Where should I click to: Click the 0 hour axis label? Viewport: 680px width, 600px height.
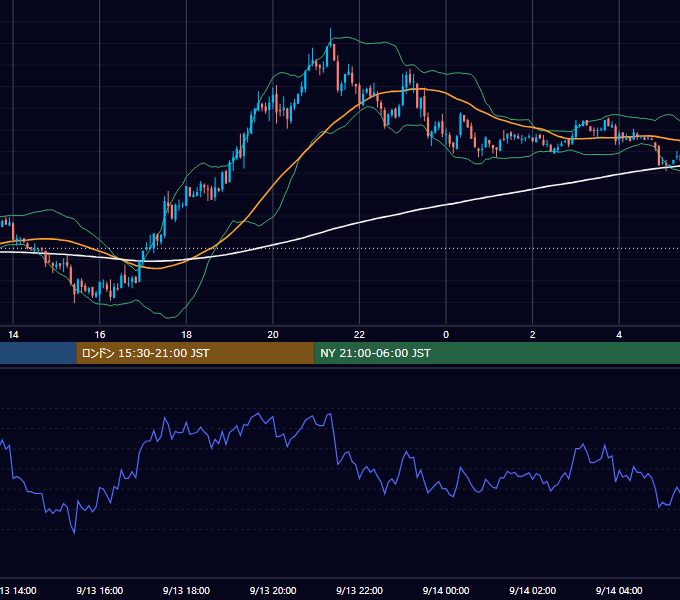(446, 335)
